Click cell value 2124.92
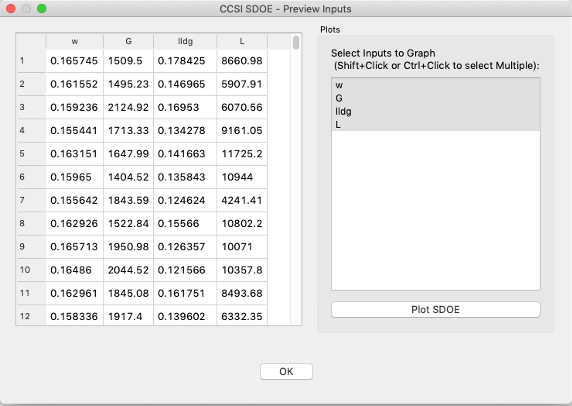 coord(128,107)
